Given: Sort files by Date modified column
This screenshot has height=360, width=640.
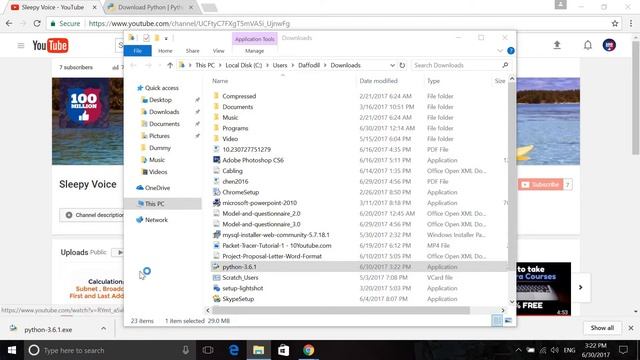Looking at the screenshot, I should (378, 81).
